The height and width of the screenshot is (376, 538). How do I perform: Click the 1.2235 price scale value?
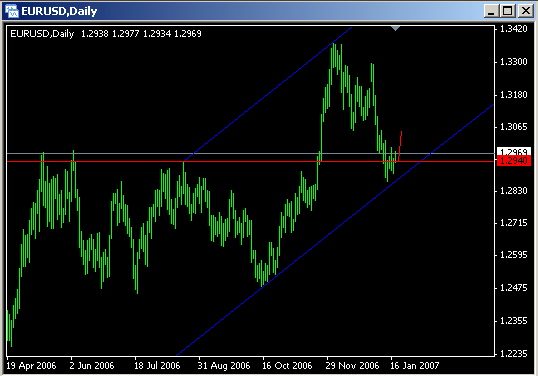pos(513,354)
